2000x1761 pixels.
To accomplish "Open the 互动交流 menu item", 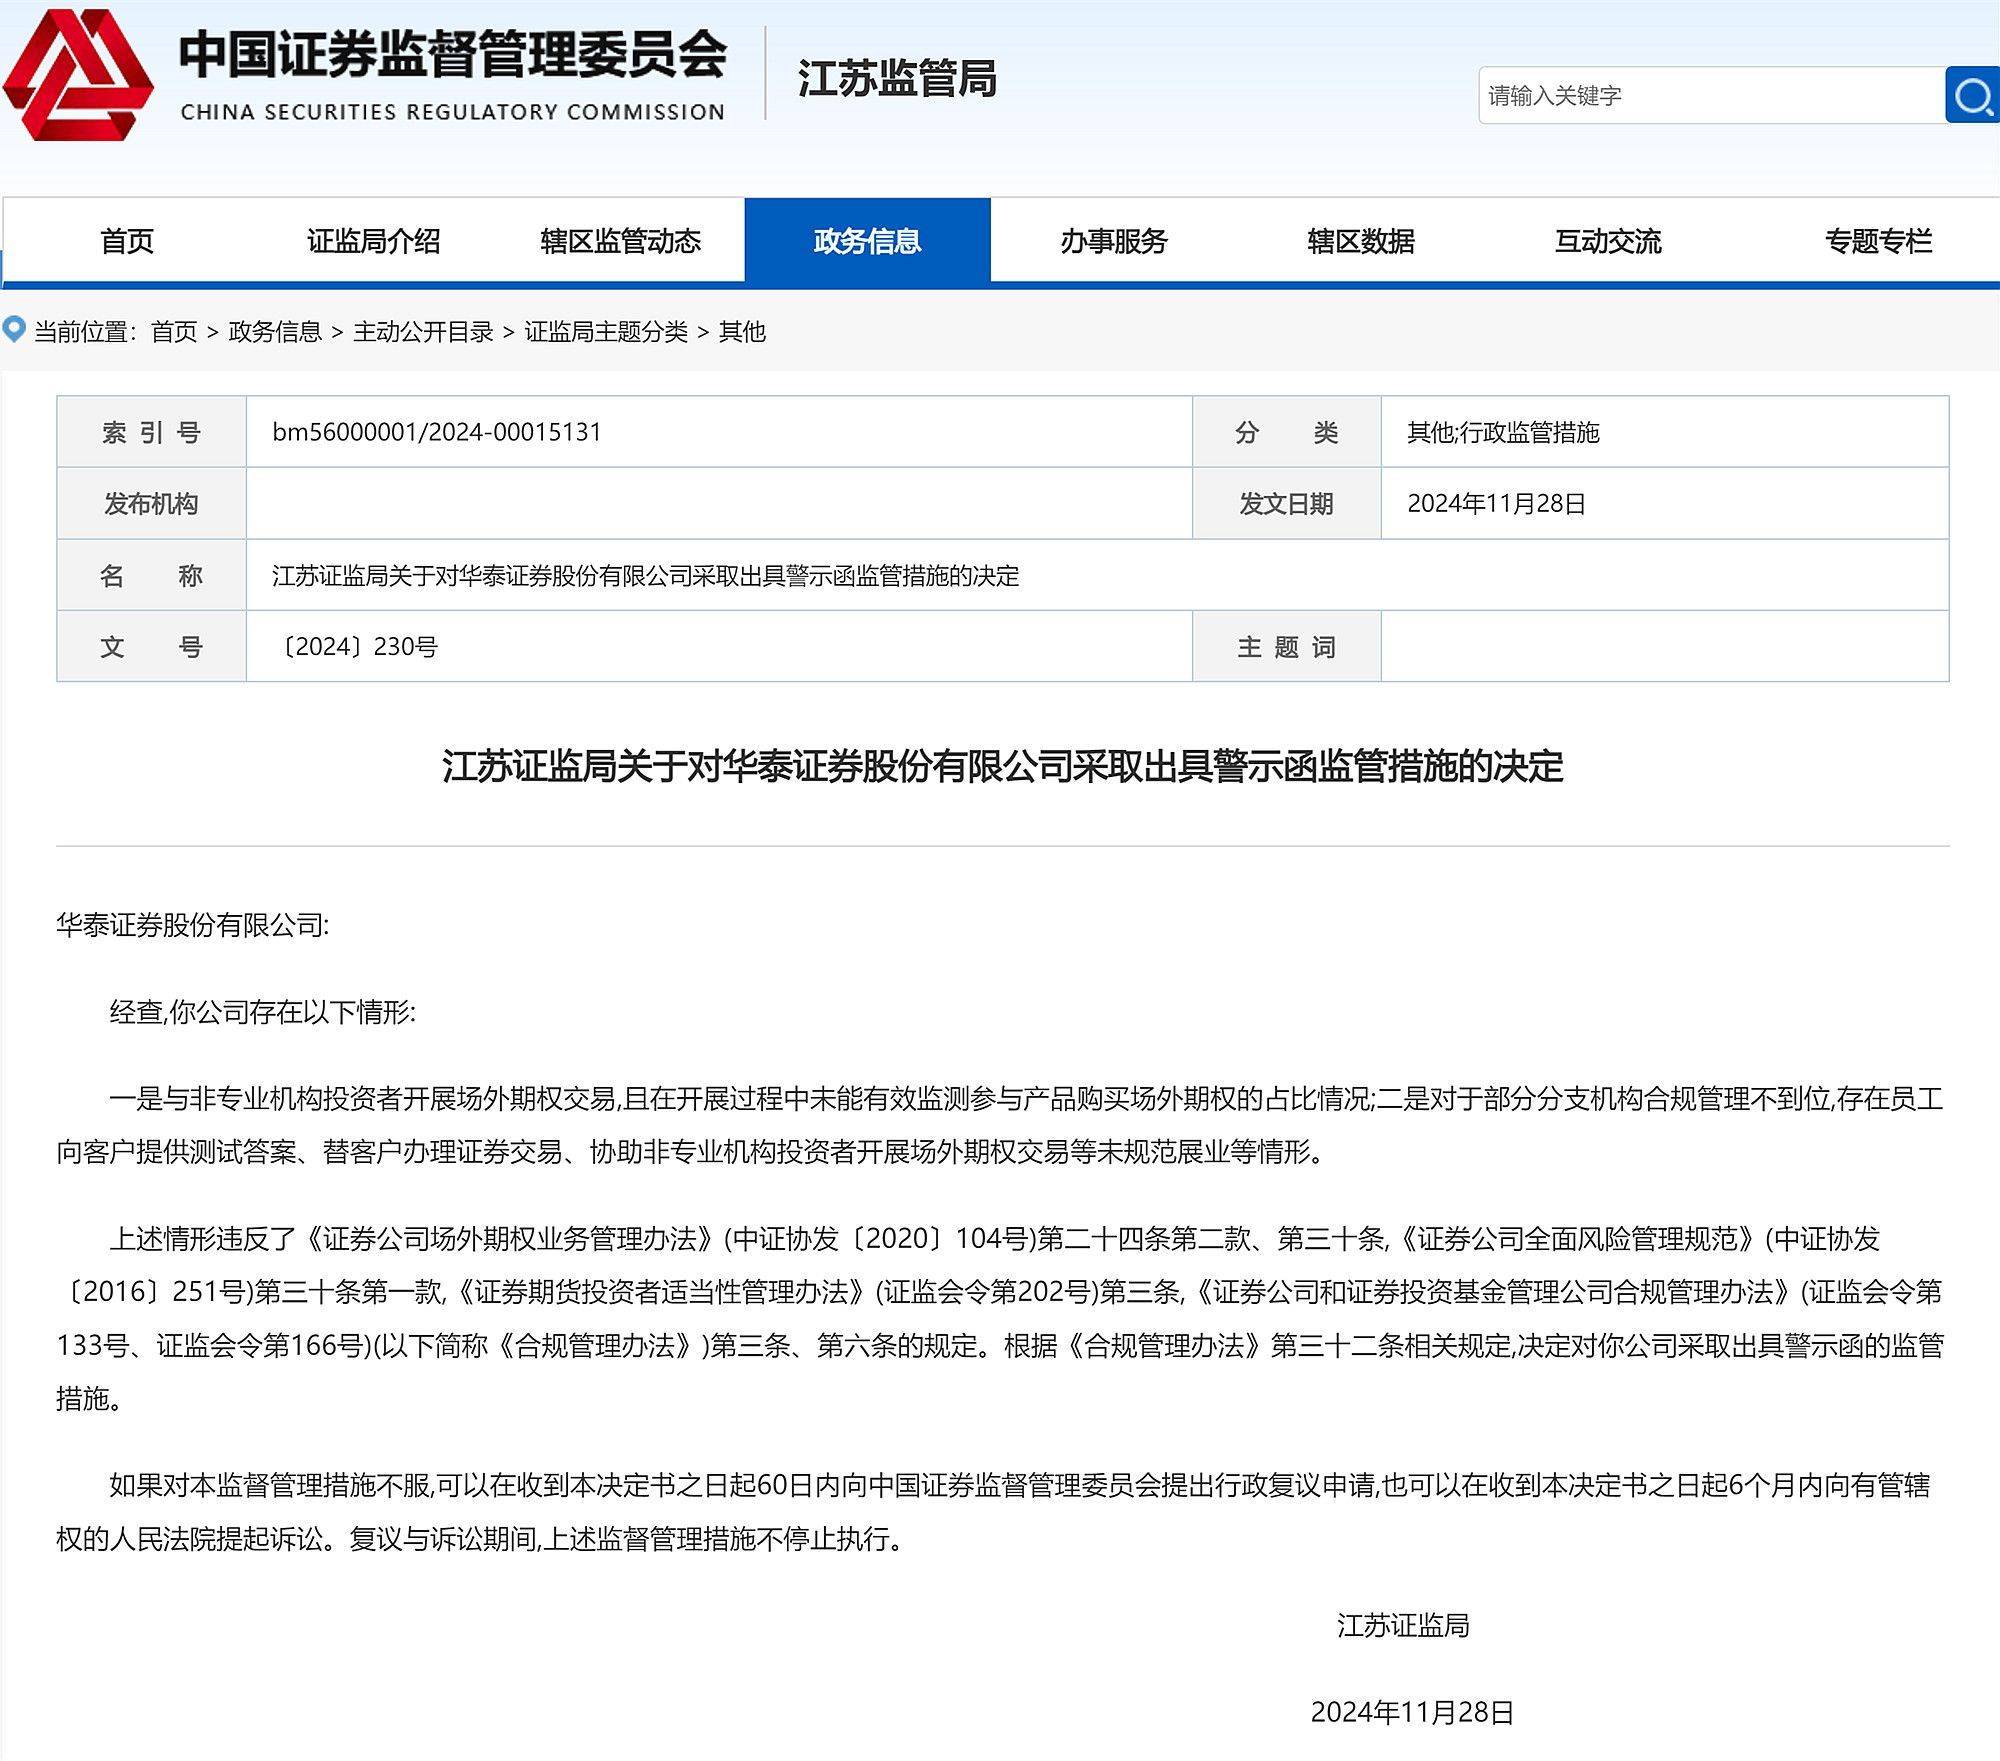I will pos(1607,240).
